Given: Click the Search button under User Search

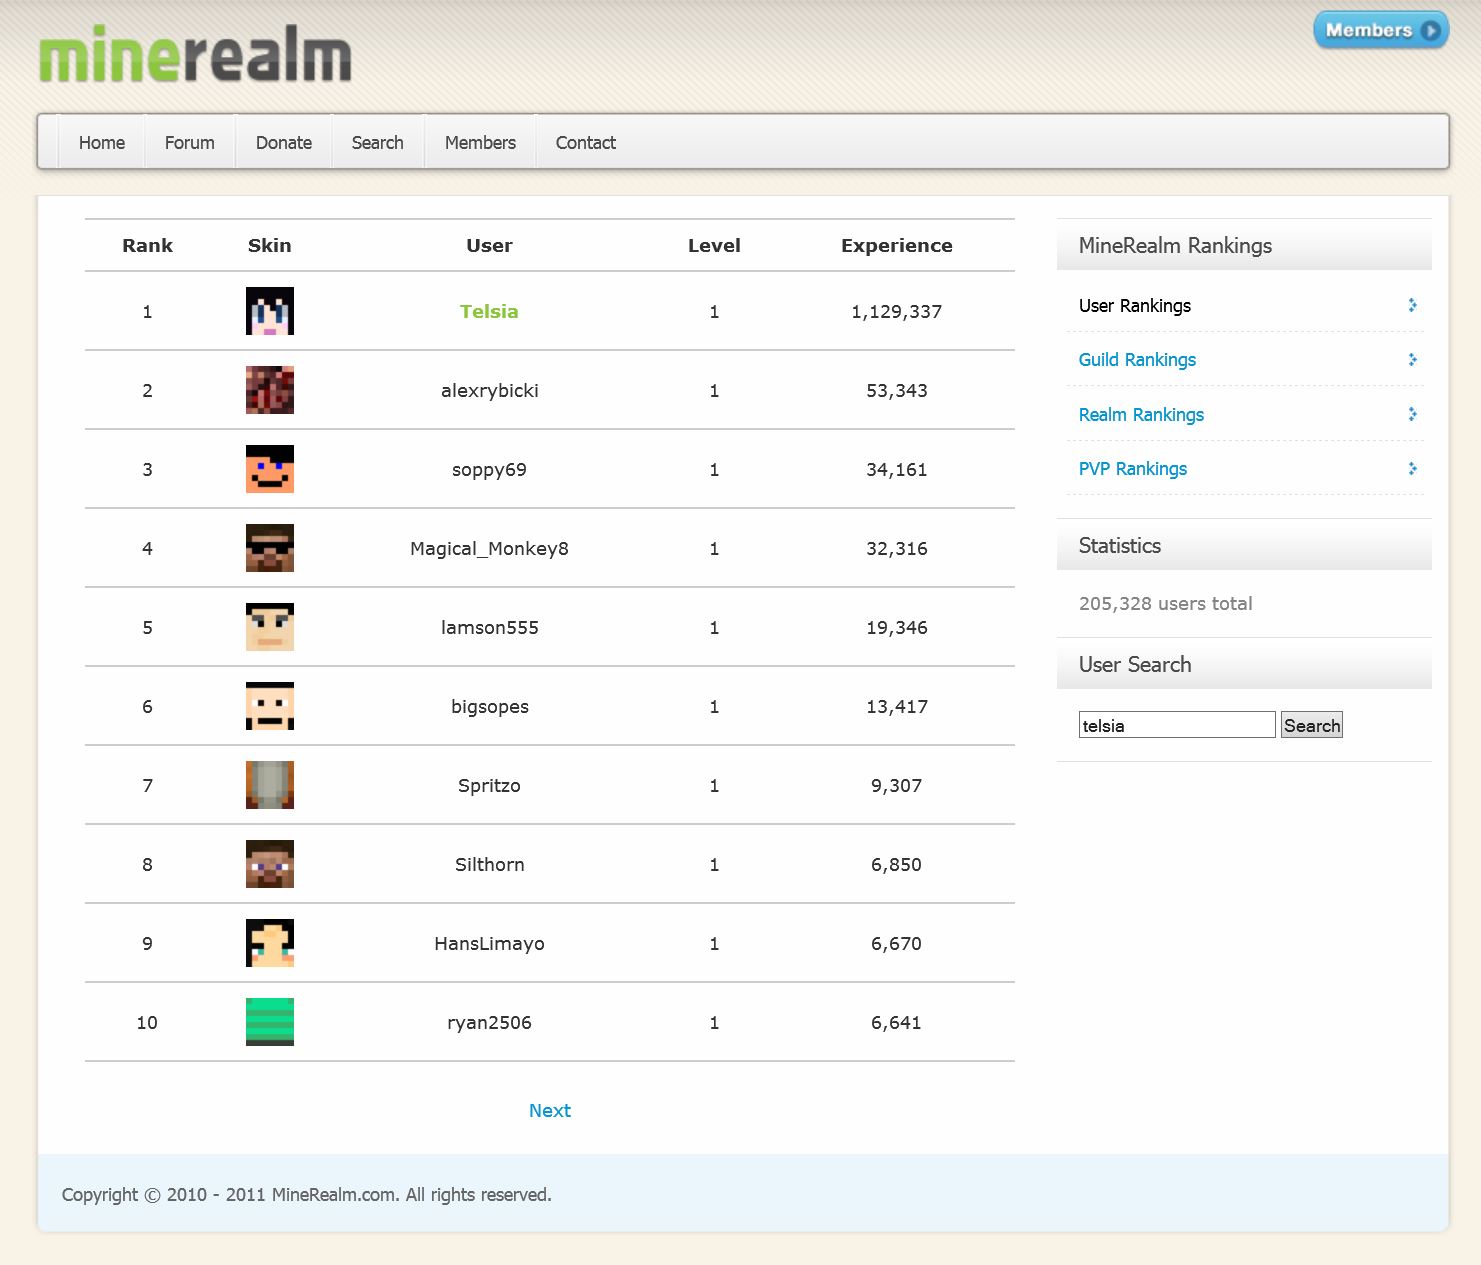Looking at the screenshot, I should pyautogui.click(x=1311, y=725).
